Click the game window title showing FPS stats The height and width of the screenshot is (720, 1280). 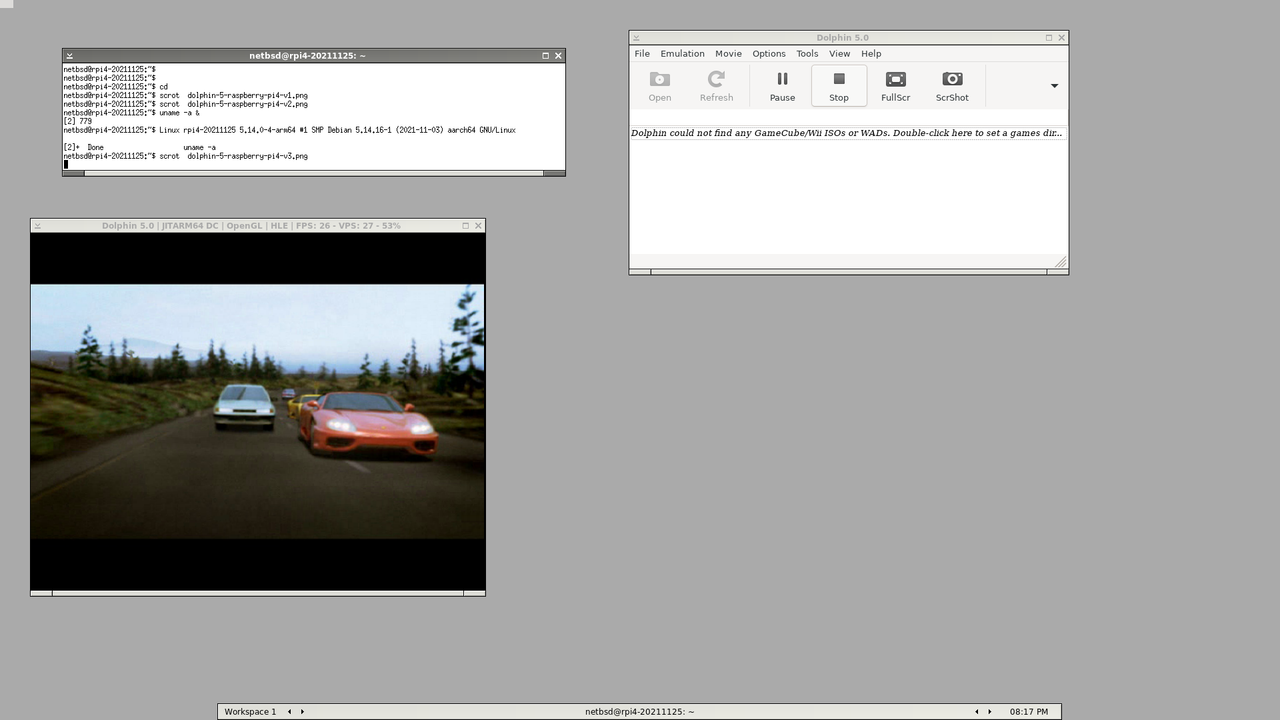(251, 226)
